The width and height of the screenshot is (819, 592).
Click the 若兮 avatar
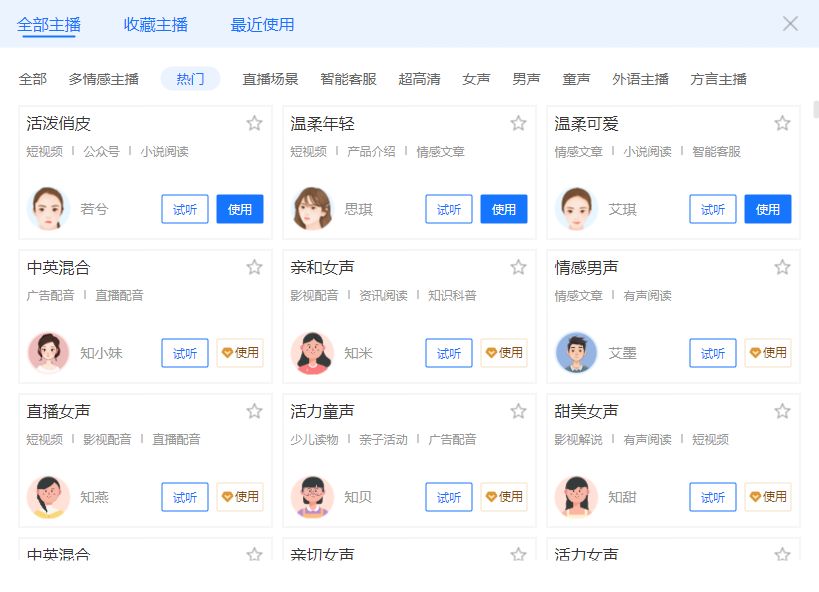[48, 209]
